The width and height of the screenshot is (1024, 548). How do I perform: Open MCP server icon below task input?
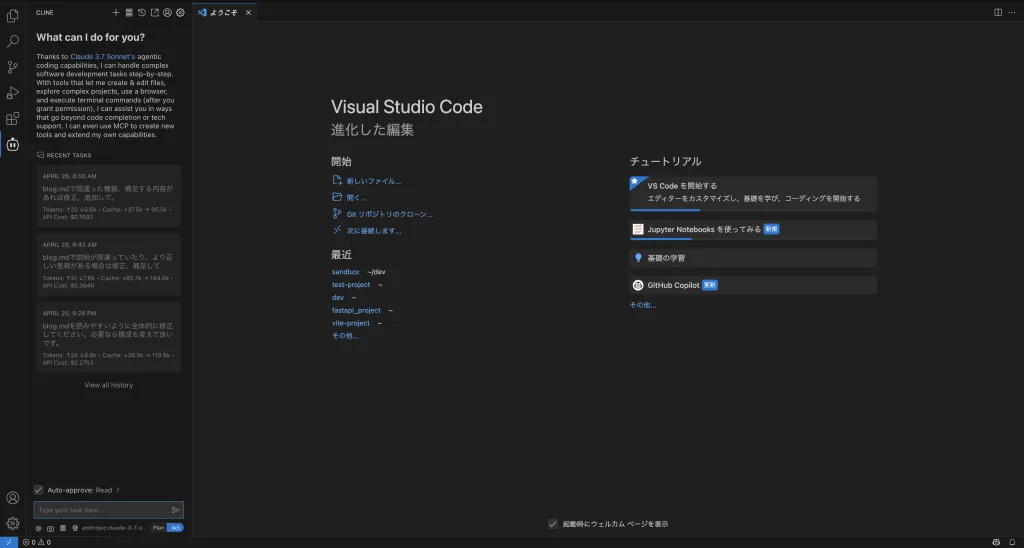click(x=63, y=528)
